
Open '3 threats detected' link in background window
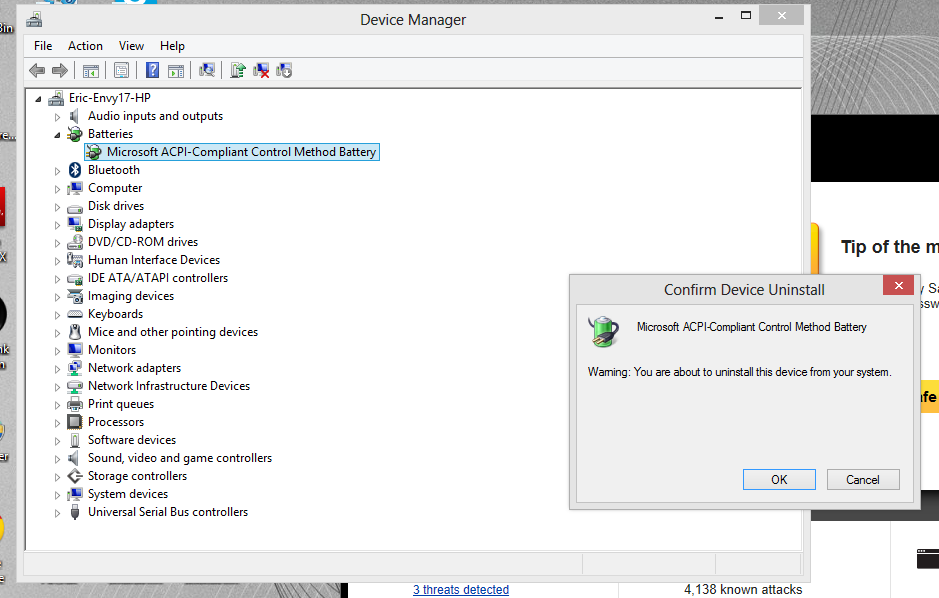461,590
